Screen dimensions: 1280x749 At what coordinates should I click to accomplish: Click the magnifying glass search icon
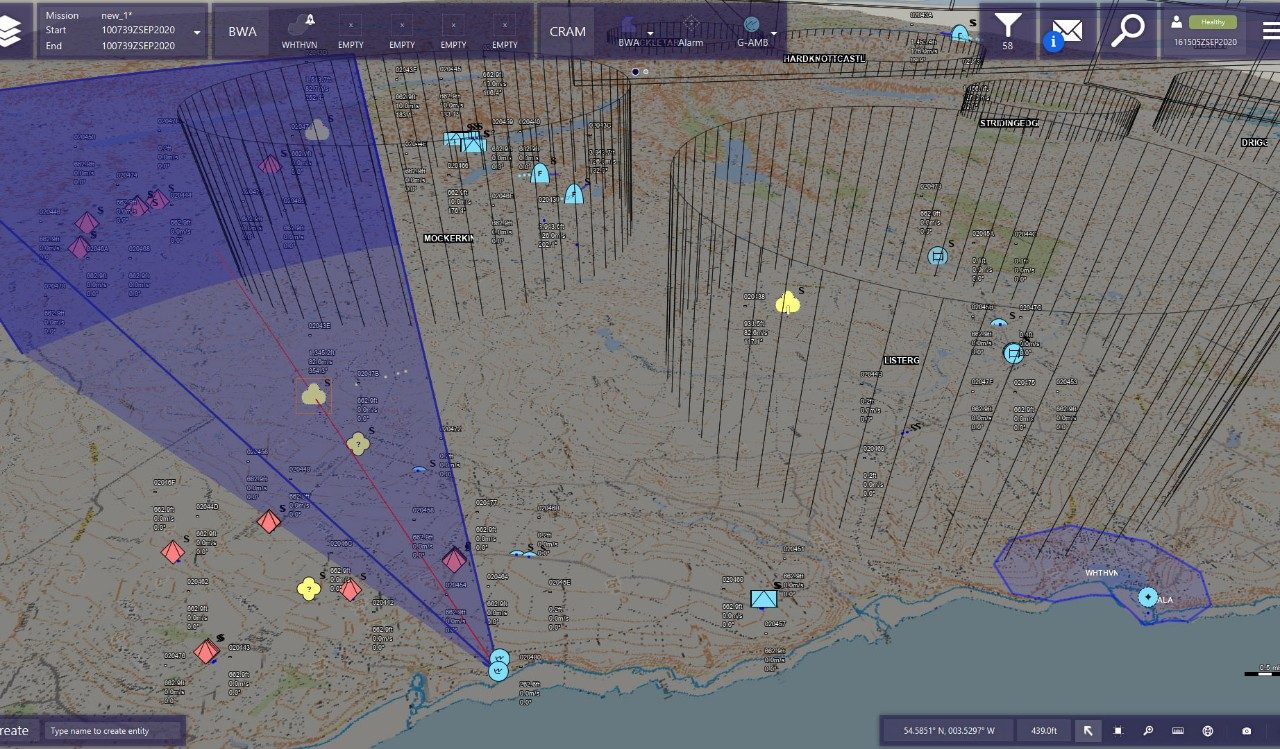point(1128,30)
